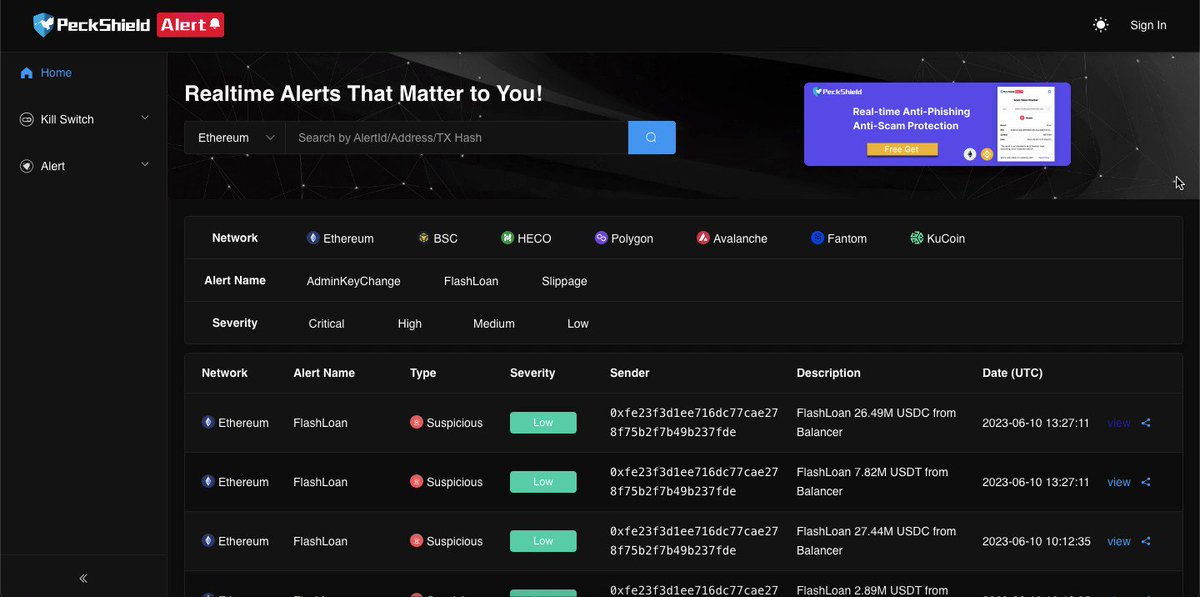Image resolution: width=1200 pixels, height=597 pixels.
Task: Click the Fantom filter icon
Action: coord(817,238)
